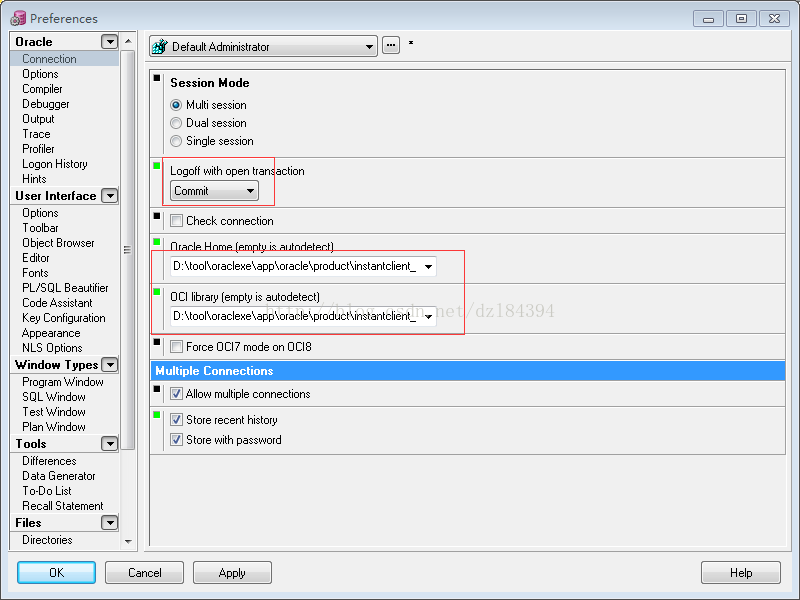
Task: Click the Cancel button
Action: pos(144,572)
